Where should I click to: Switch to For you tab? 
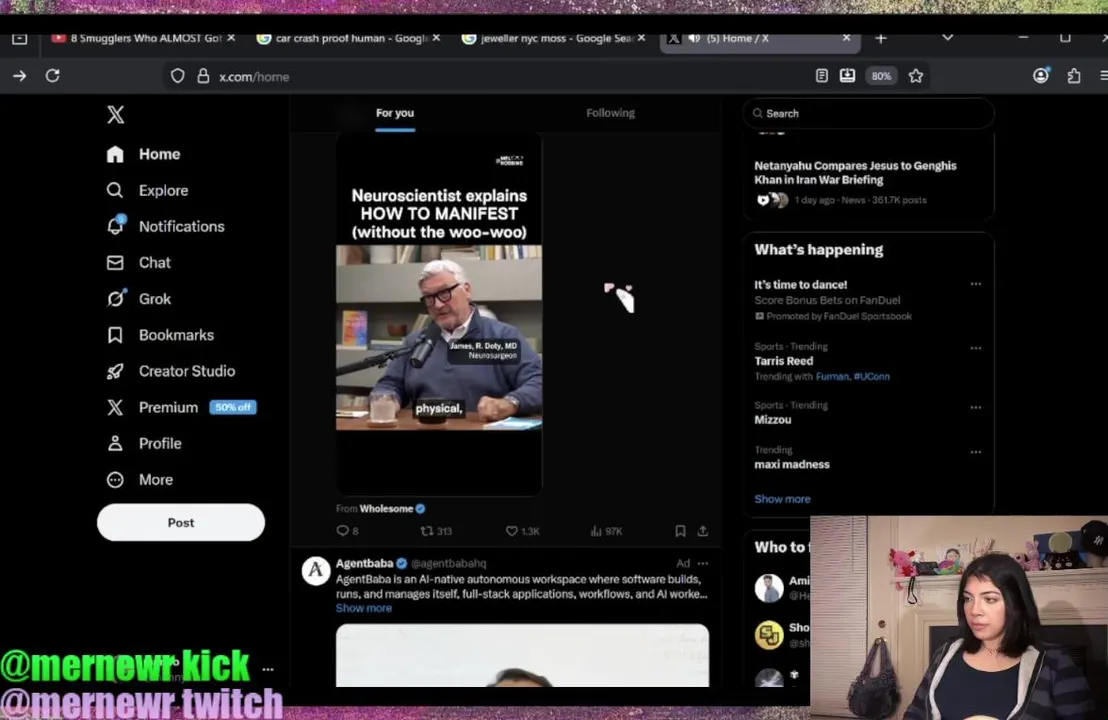pyautogui.click(x=395, y=113)
